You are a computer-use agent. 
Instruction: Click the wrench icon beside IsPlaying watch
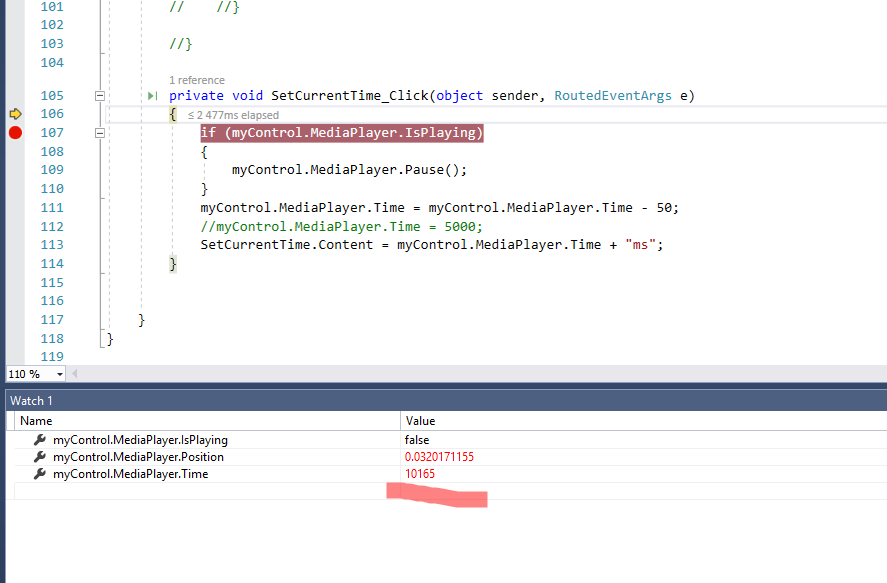38,439
